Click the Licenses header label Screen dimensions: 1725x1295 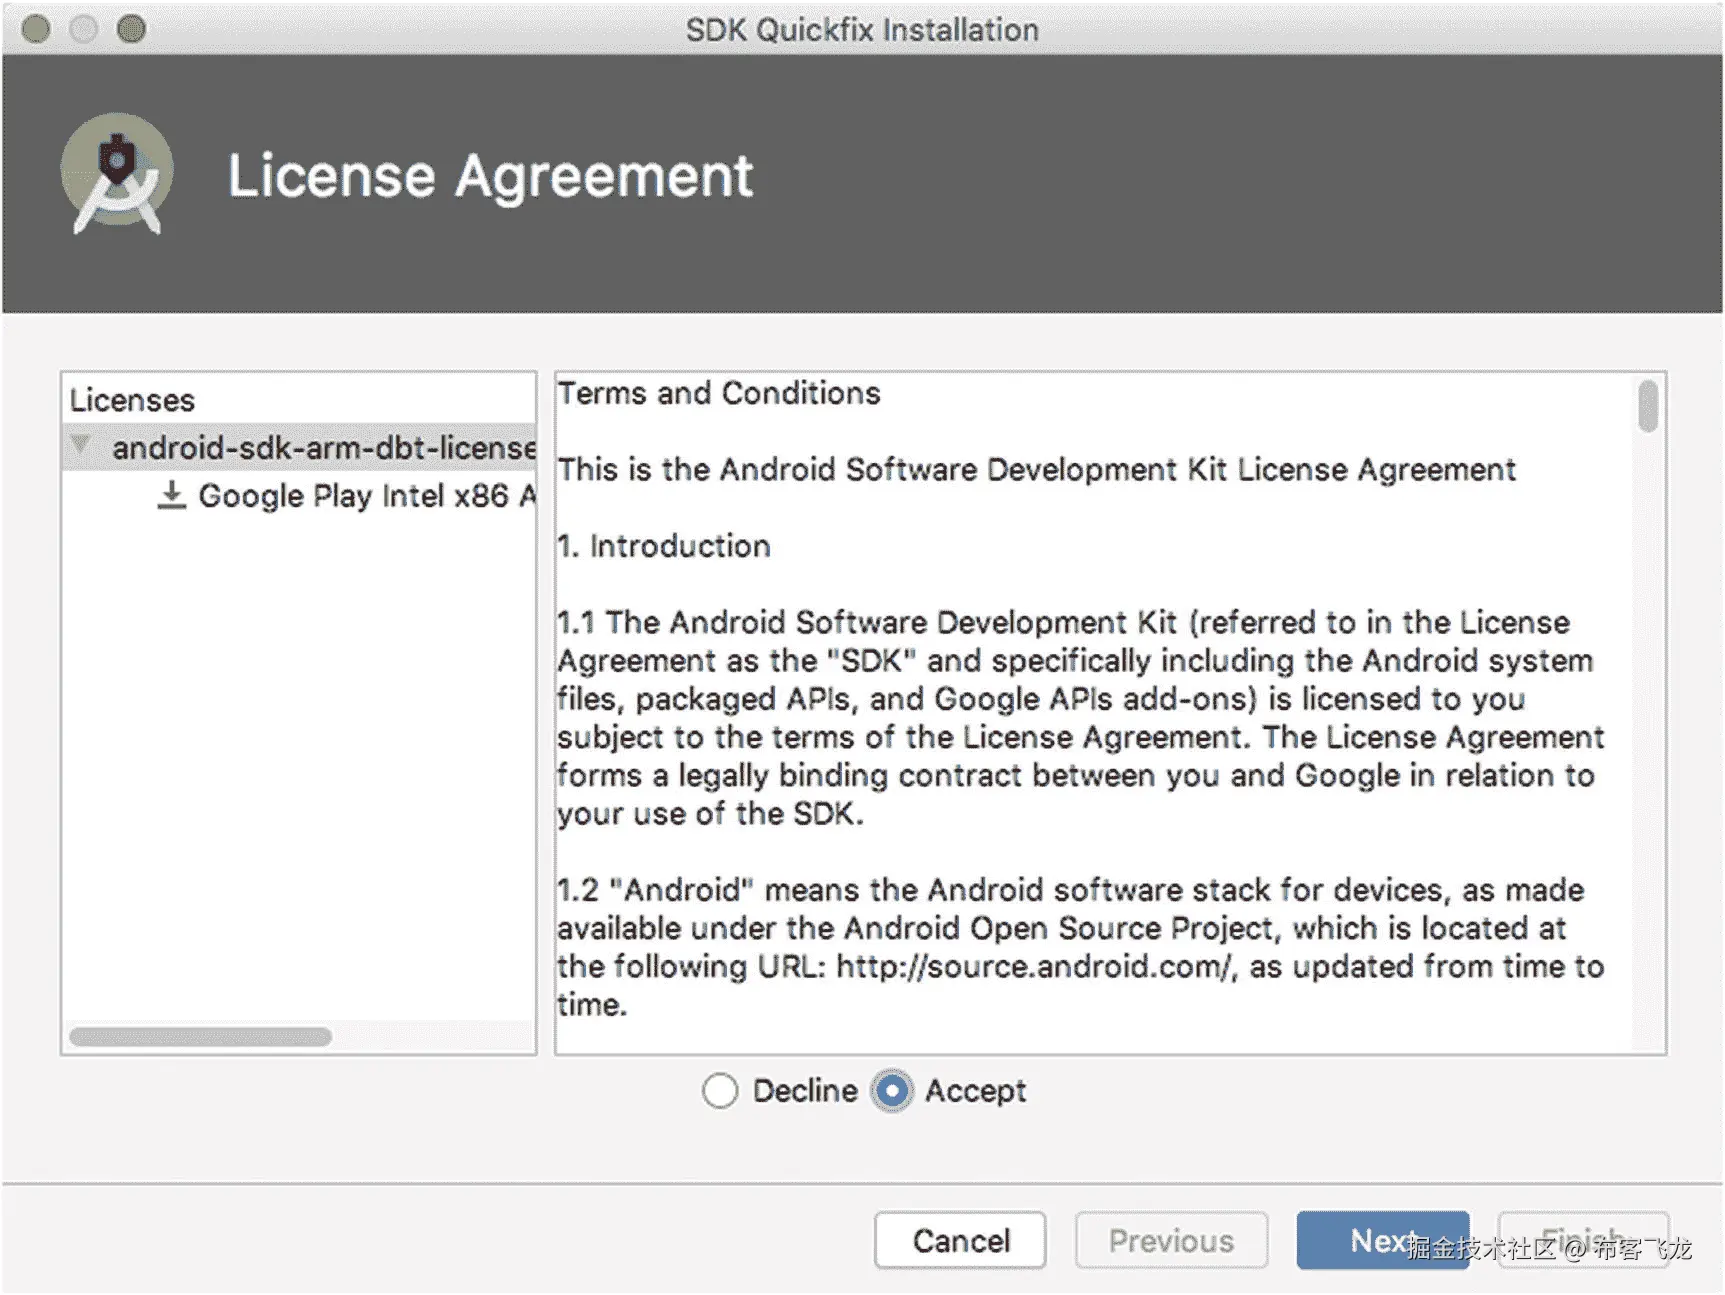(132, 400)
